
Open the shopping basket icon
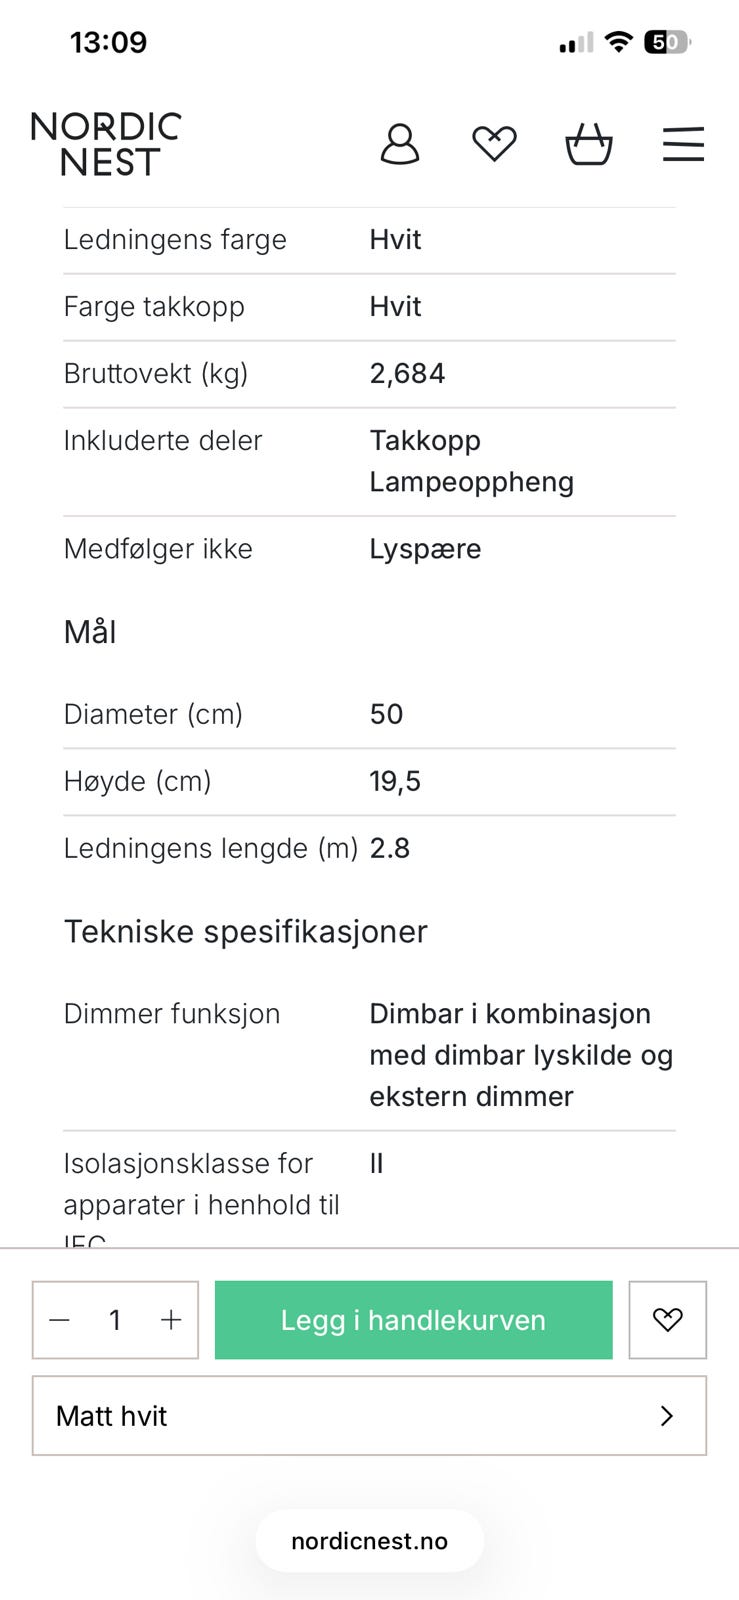588,144
